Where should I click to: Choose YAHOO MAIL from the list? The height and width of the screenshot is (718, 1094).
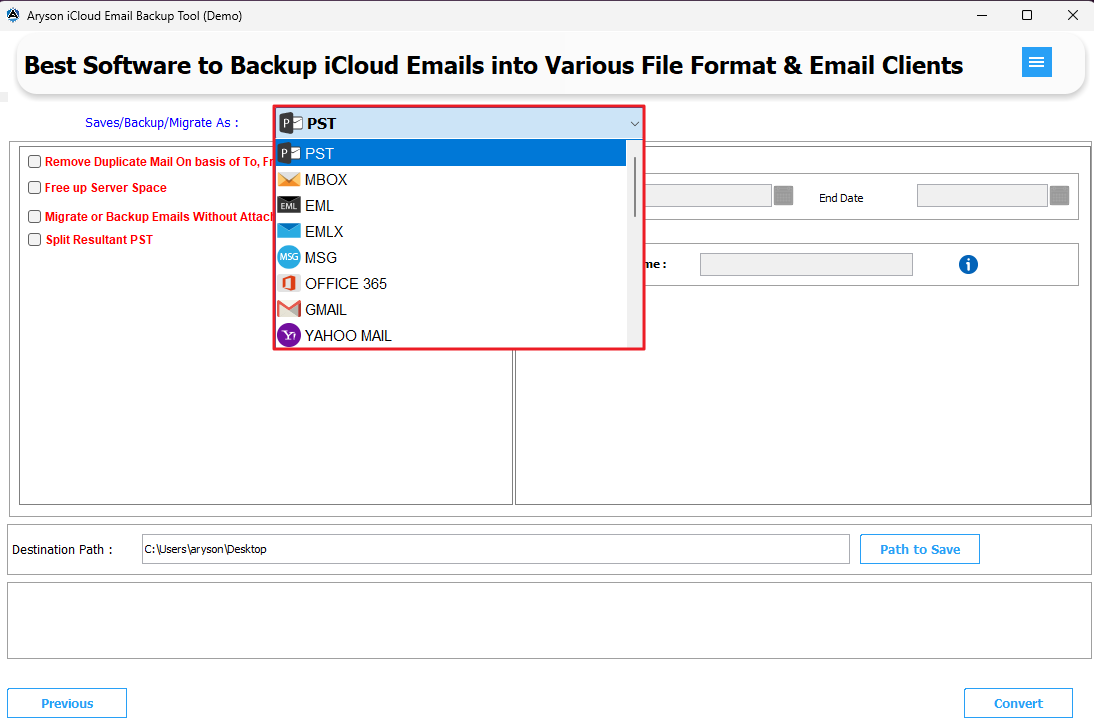click(451, 336)
